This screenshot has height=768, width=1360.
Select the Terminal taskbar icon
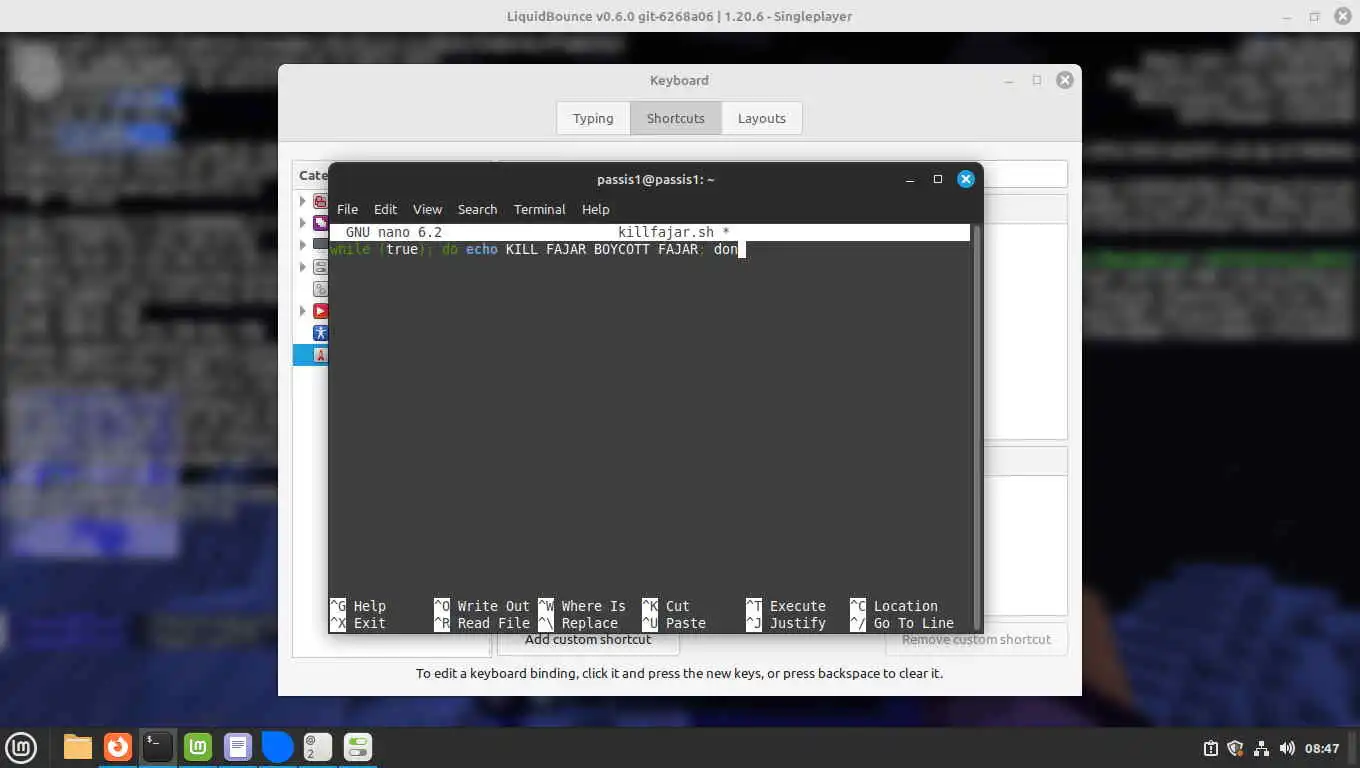click(x=158, y=747)
